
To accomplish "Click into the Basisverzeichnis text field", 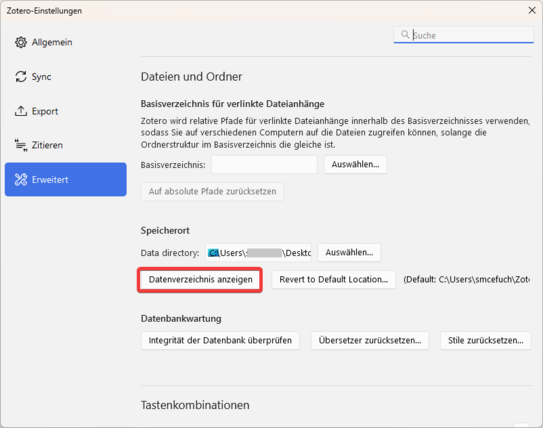I will point(264,164).
